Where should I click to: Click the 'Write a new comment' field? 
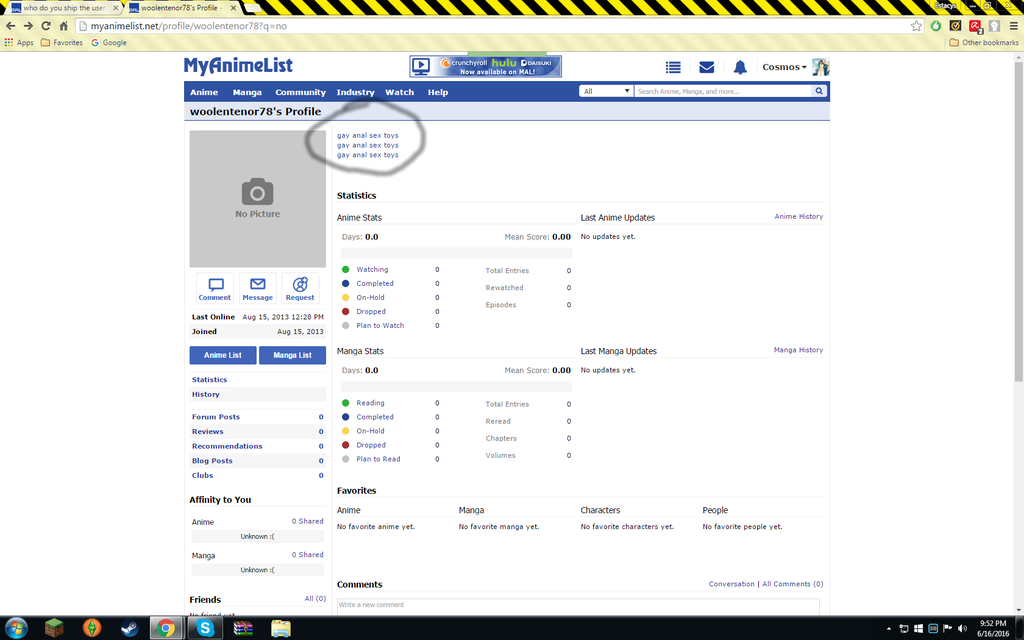click(x=577, y=605)
